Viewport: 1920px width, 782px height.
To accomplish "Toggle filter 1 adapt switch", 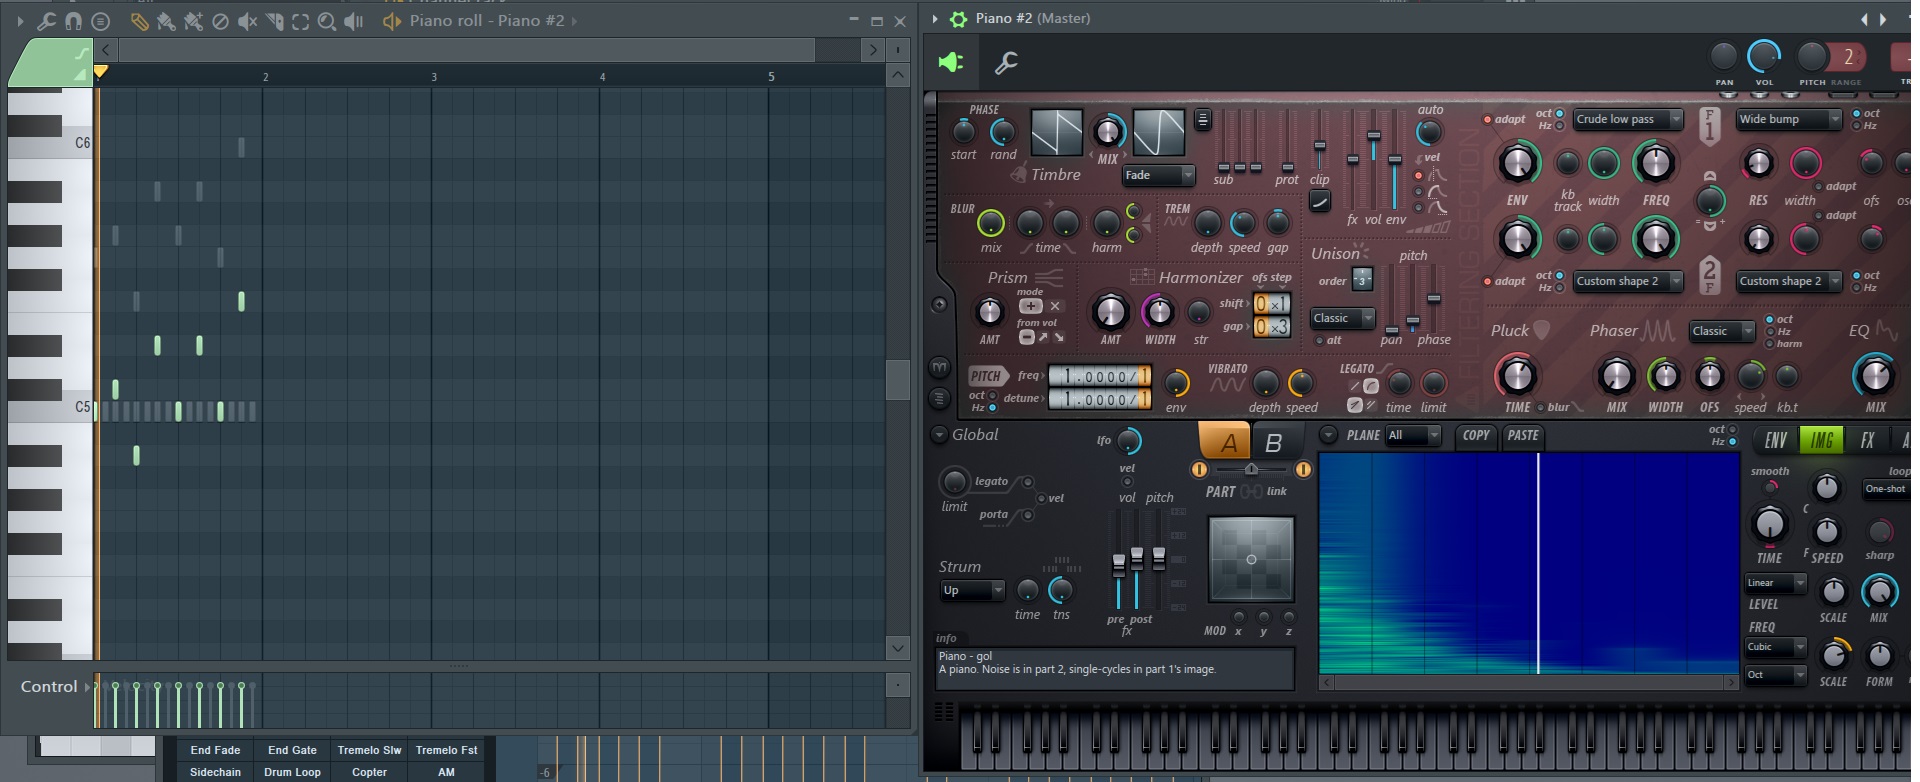I will 1488,119.
